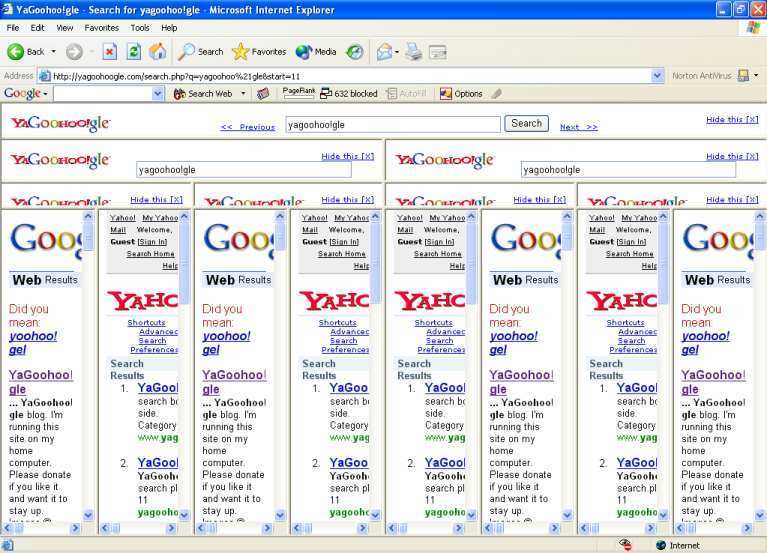
Task: Open the Help menu
Action: coord(169,28)
